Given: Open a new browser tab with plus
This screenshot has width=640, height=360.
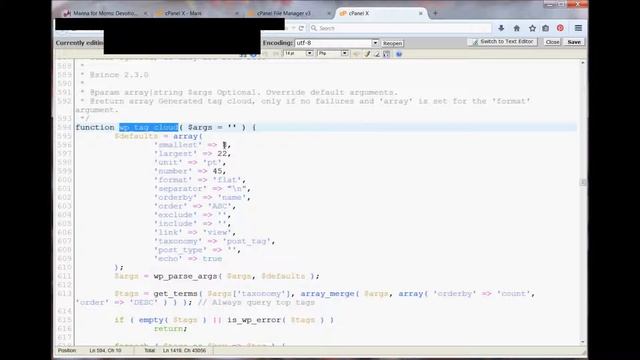Looking at the screenshot, I should click(x=435, y=13).
